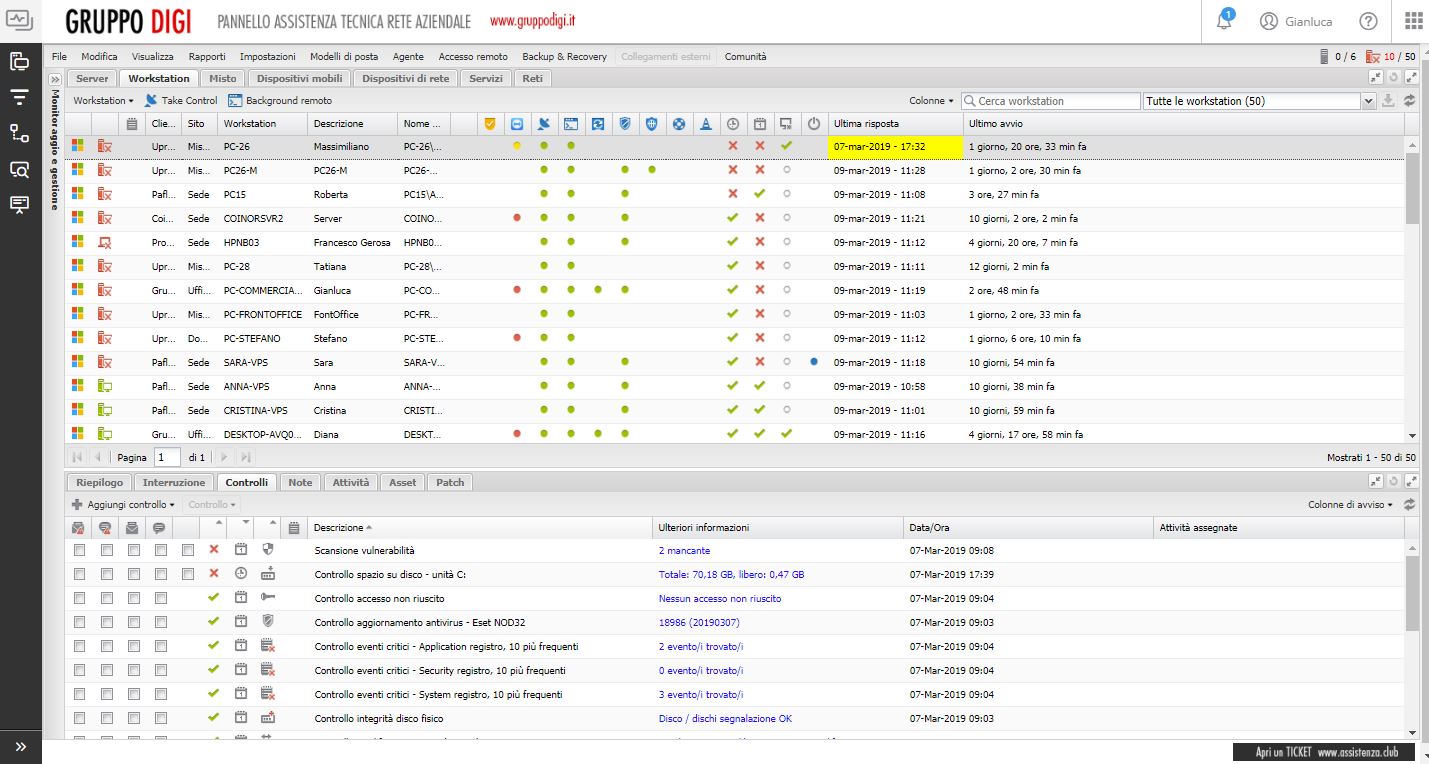Sort by lifebuoy column header icon
The width and height of the screenshot is (1429, 764).
pyautogui.click(x=678, y=124)
